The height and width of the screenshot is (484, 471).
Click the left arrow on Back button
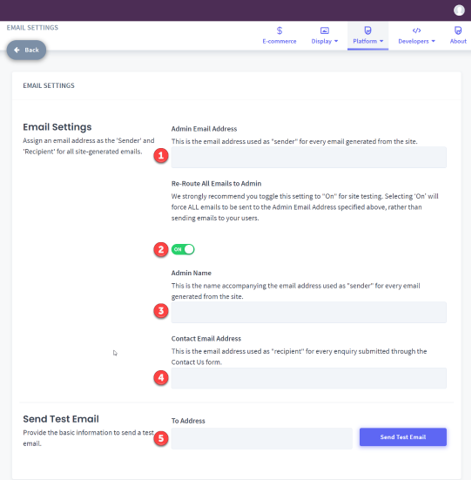pyautogui.click(x=17, y=50)
